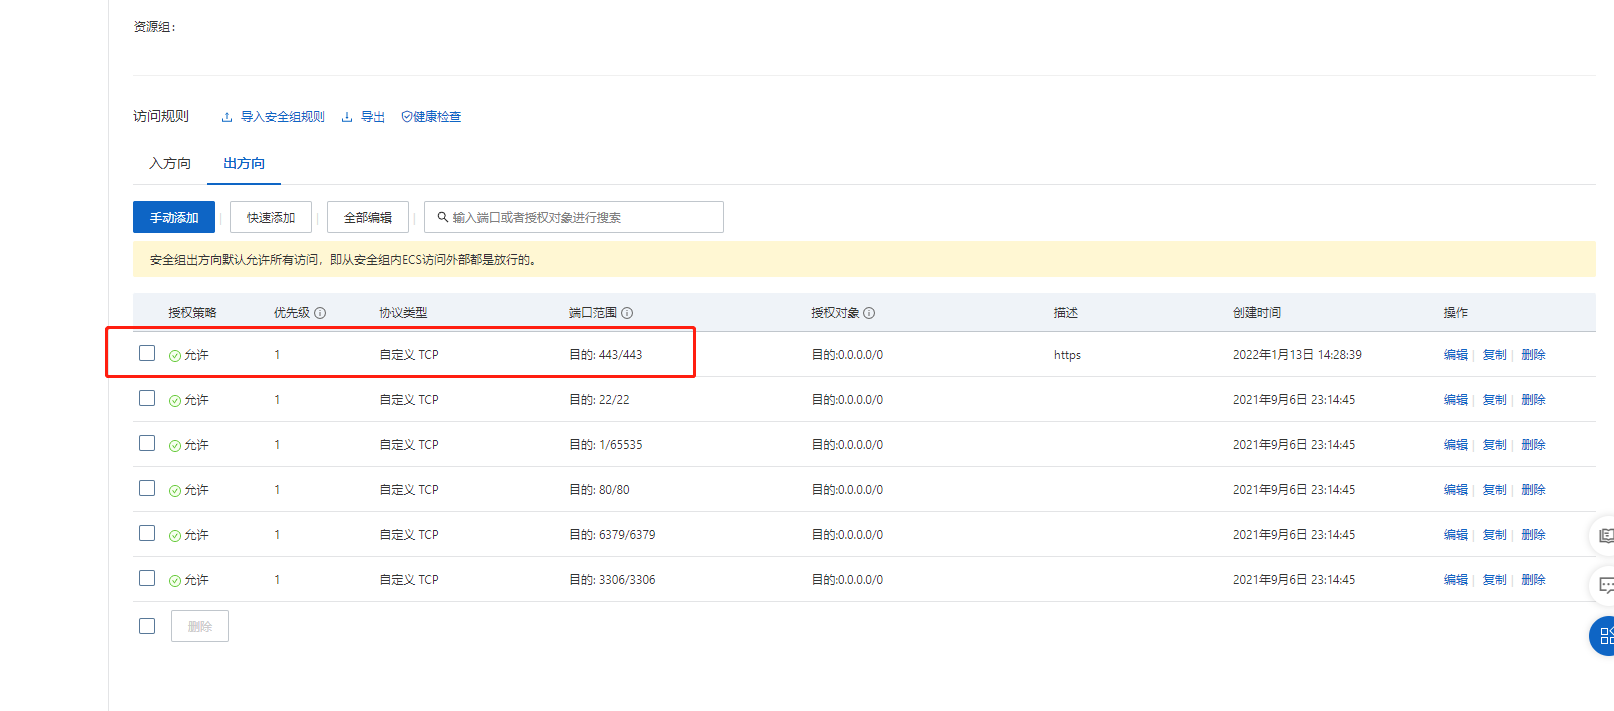Click the allow status icon of the 6379/6379 rule
This screenshot has height=711, width=1614.
point(175,536)
